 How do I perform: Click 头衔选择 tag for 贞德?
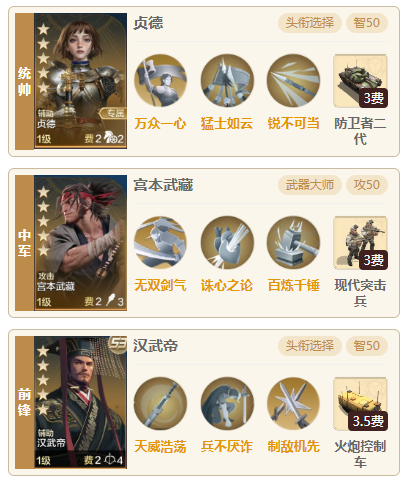pyautogui.click(x=310, y=23)
